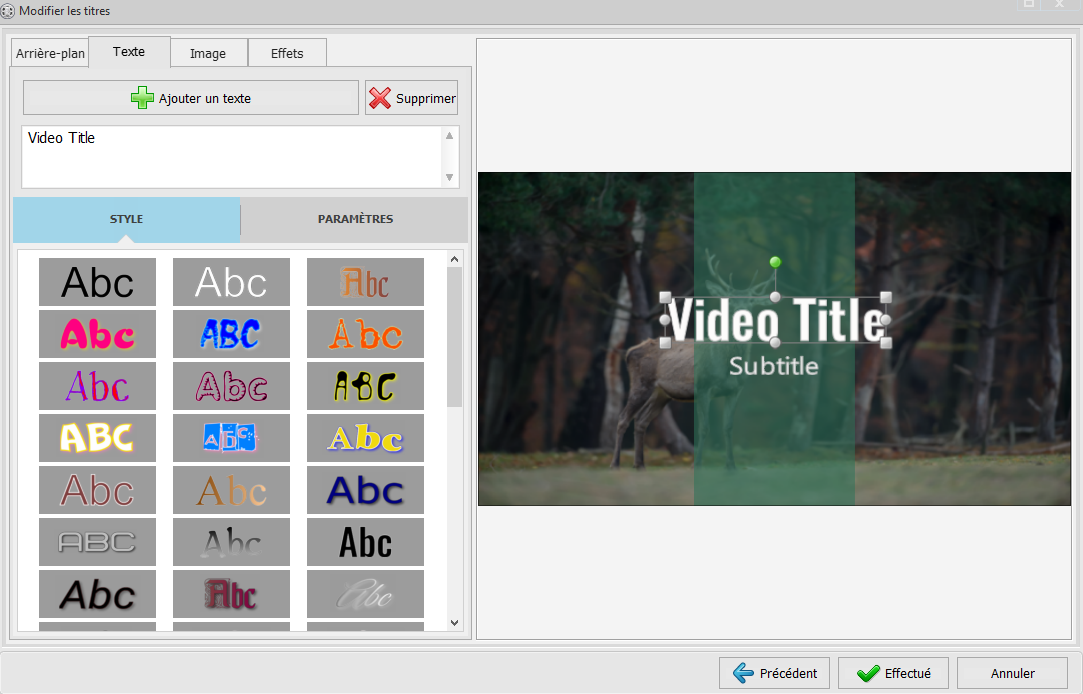Click the bottom-right resize handle of Video Title
1083x694 pixels.
pyautogui.click(x=886, y=343)
